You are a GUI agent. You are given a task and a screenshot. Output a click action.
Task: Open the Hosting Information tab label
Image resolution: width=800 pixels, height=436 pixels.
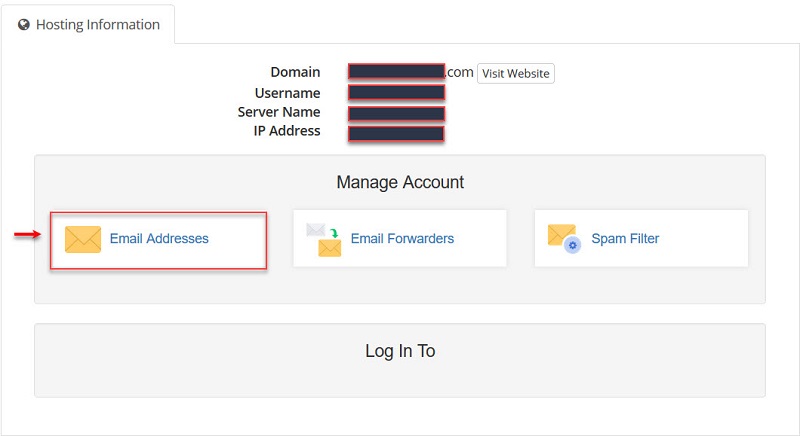pyautogui.click(x=97, y=25)
